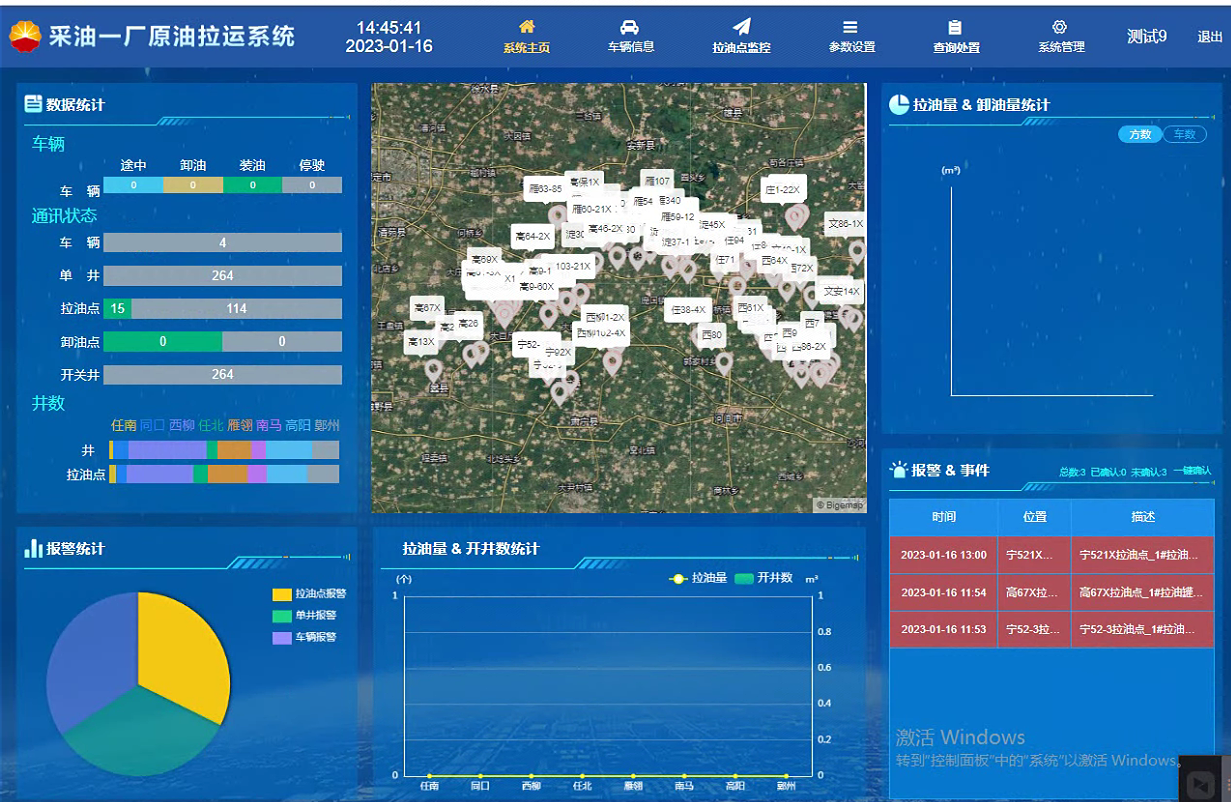Click the 庄1-22X marker label on the map
Image resolution: width=1231 pixels, height=802 pixels.
click(782, 189)
